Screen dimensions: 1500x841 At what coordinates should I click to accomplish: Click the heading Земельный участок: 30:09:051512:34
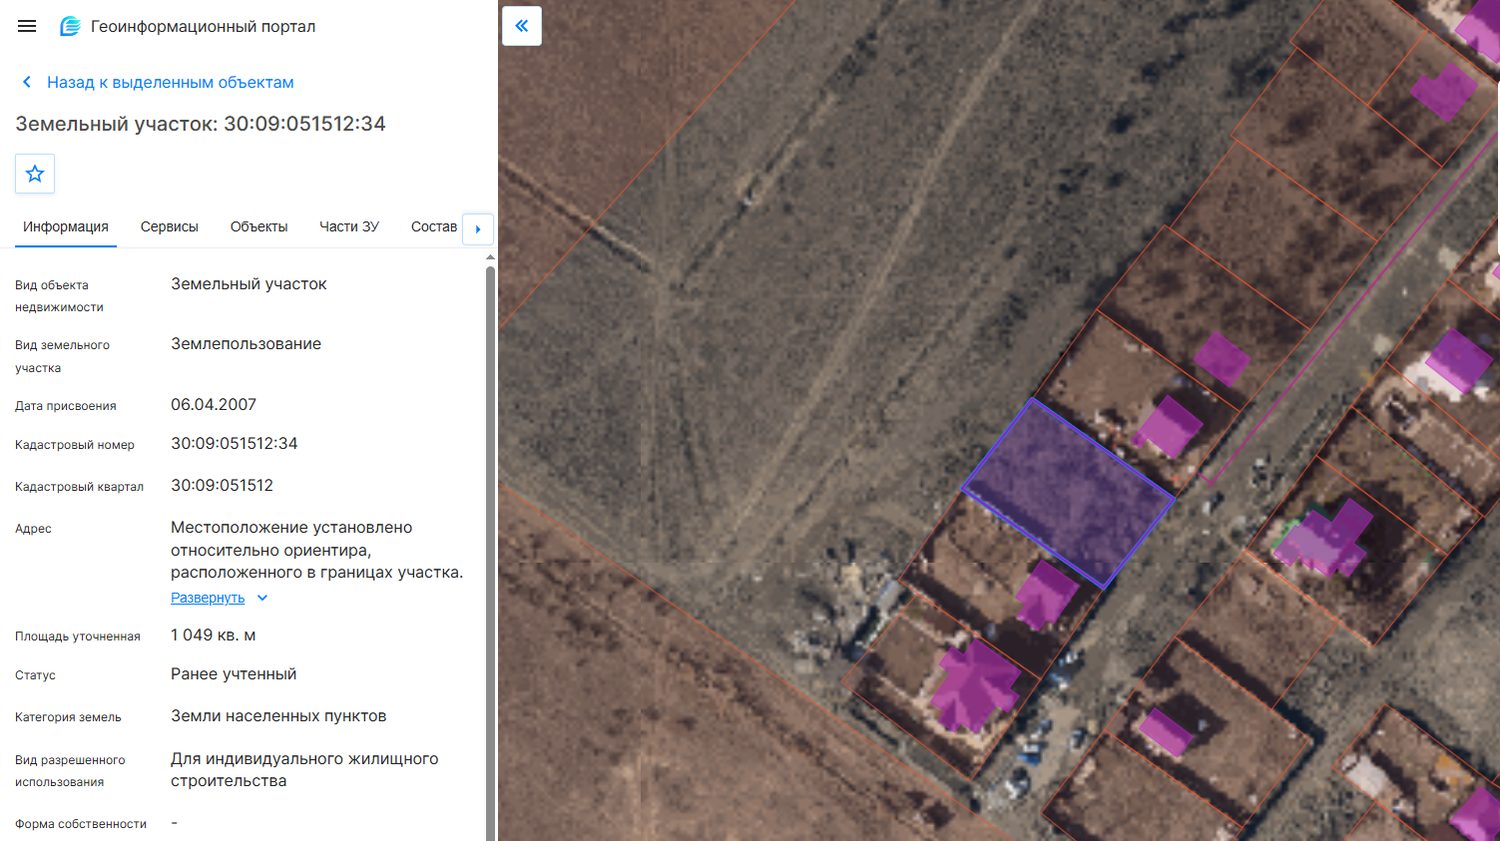(x=200, y=124)
